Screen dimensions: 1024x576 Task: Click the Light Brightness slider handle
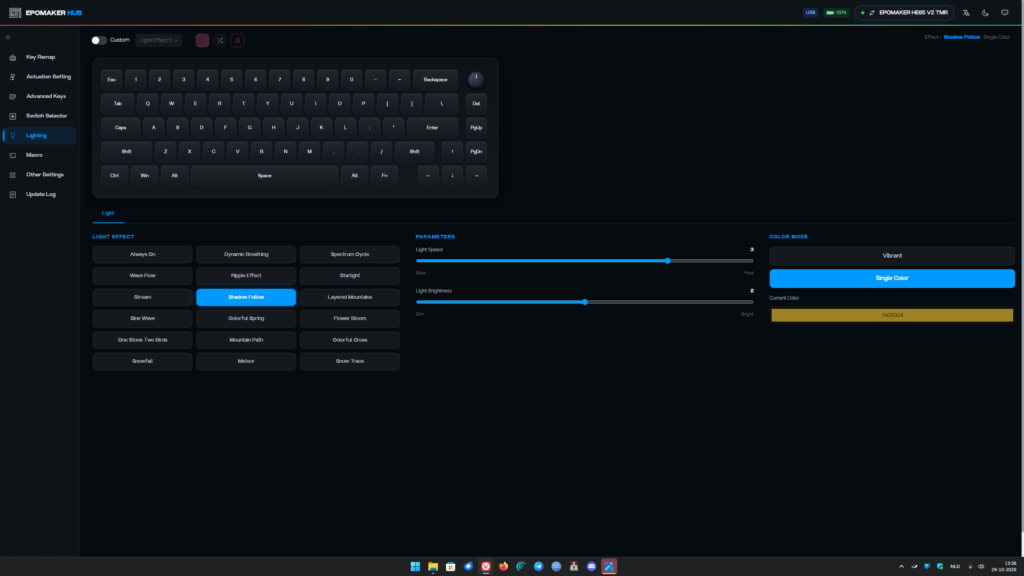585,302
